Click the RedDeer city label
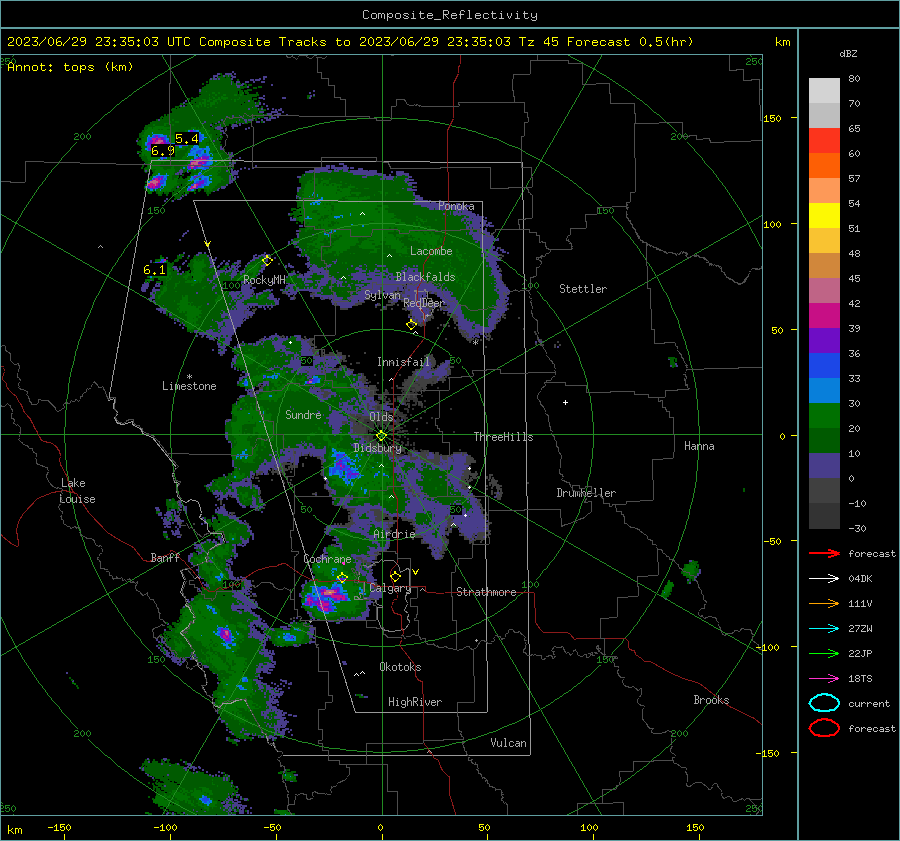900x841 pixels. pos(424,303)
